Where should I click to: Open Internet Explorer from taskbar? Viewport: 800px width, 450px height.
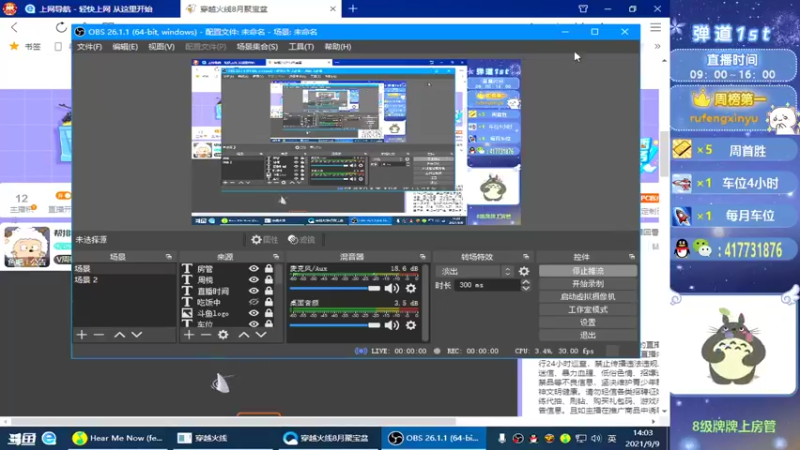pyautogui.click(x=49, y=438)
